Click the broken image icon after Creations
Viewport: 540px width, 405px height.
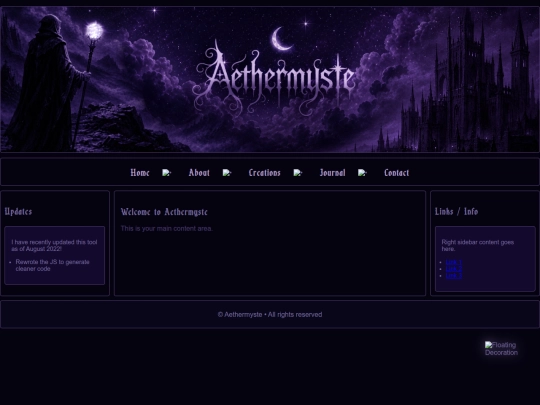point(298,173)
